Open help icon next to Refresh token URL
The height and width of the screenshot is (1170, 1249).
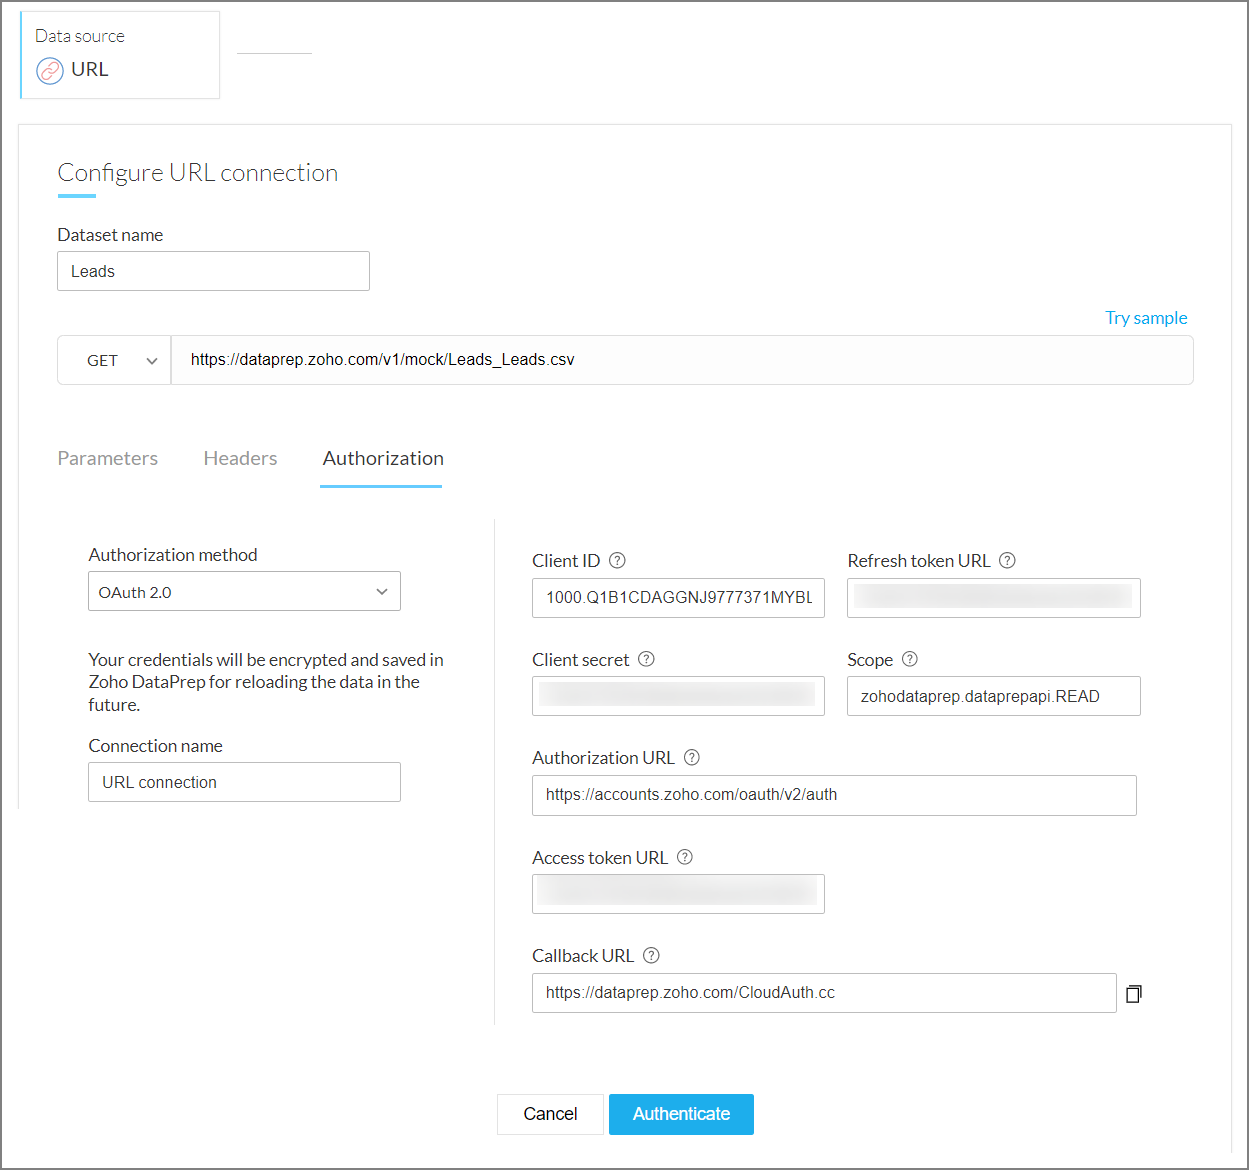point(1007,561)
